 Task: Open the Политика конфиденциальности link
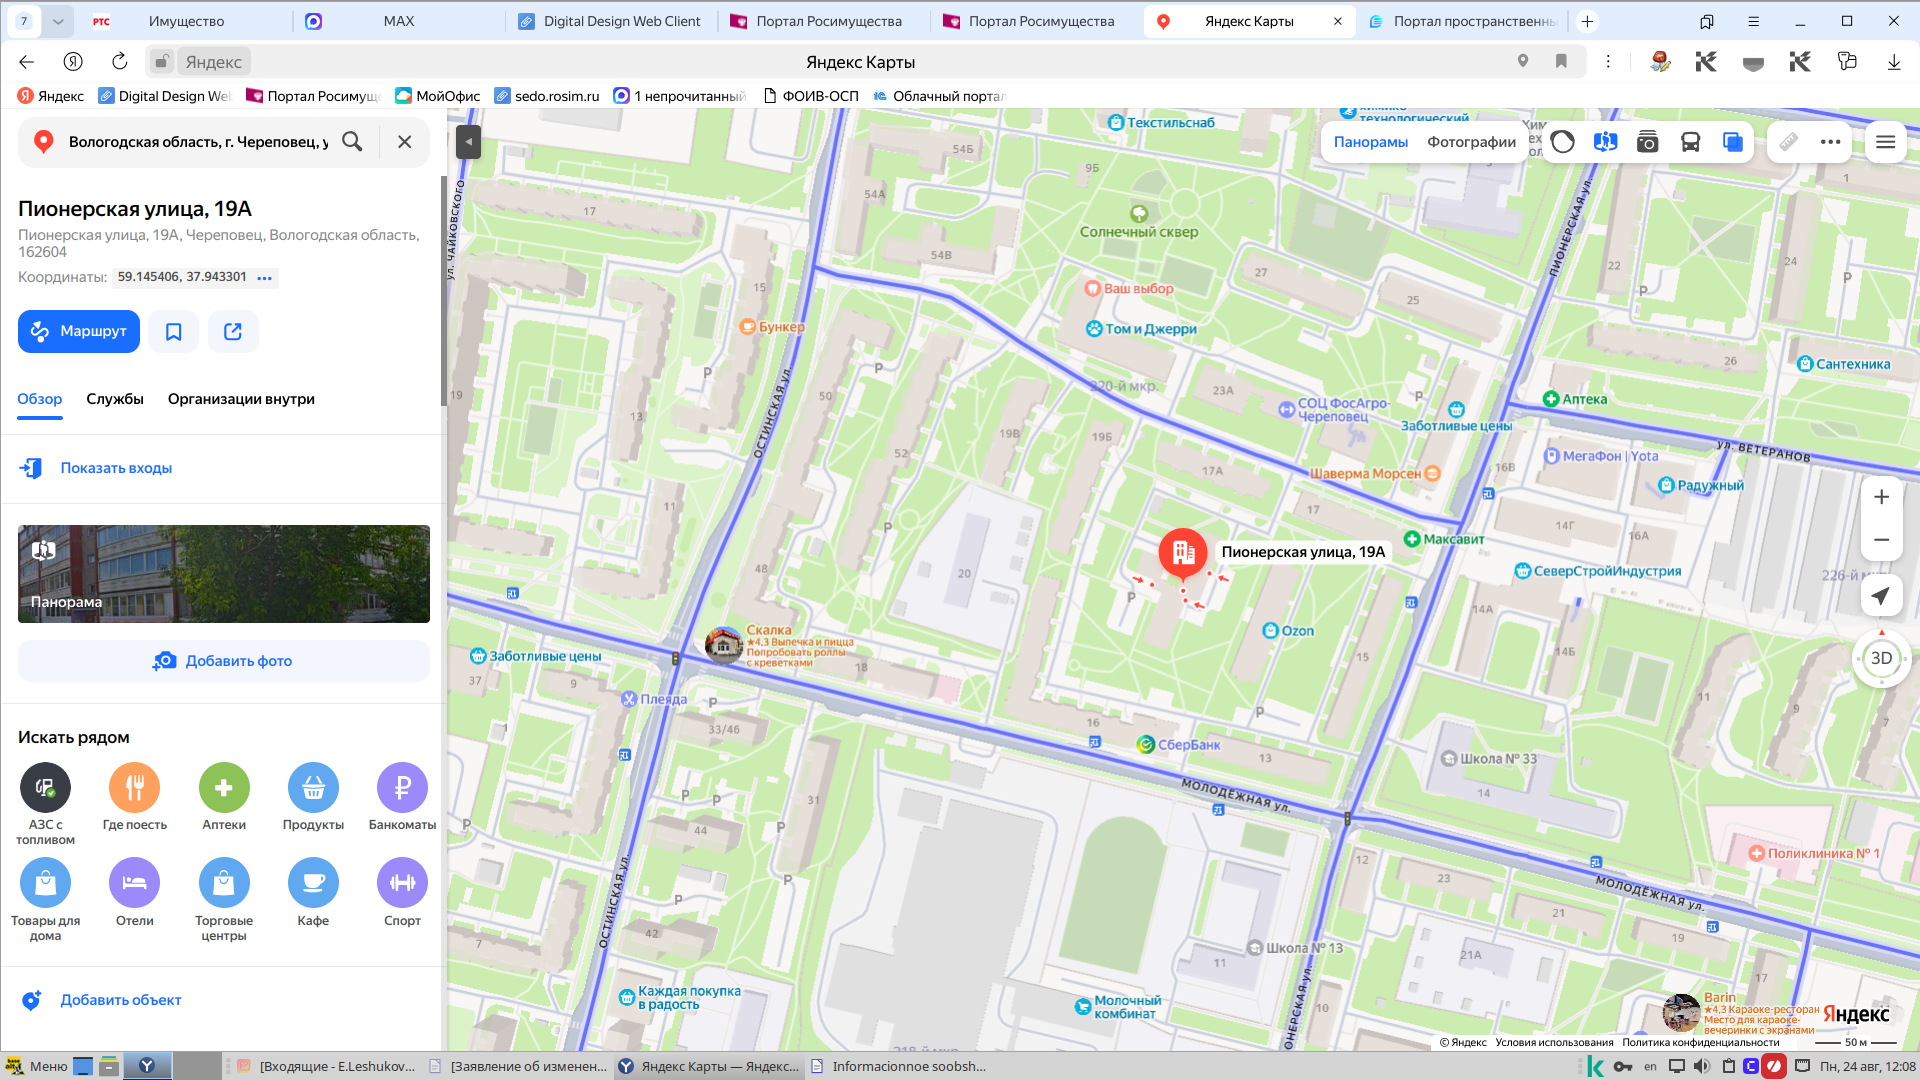(1701, 1042)
